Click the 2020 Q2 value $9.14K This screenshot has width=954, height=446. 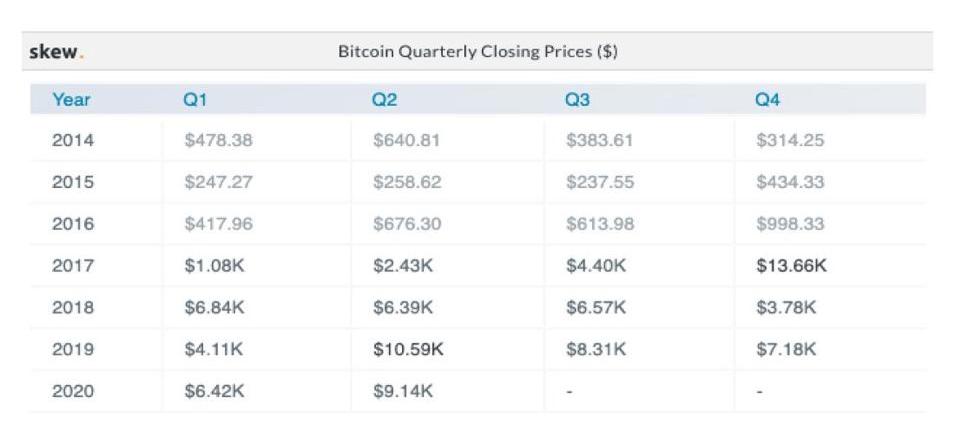click(x=403, y=391)
